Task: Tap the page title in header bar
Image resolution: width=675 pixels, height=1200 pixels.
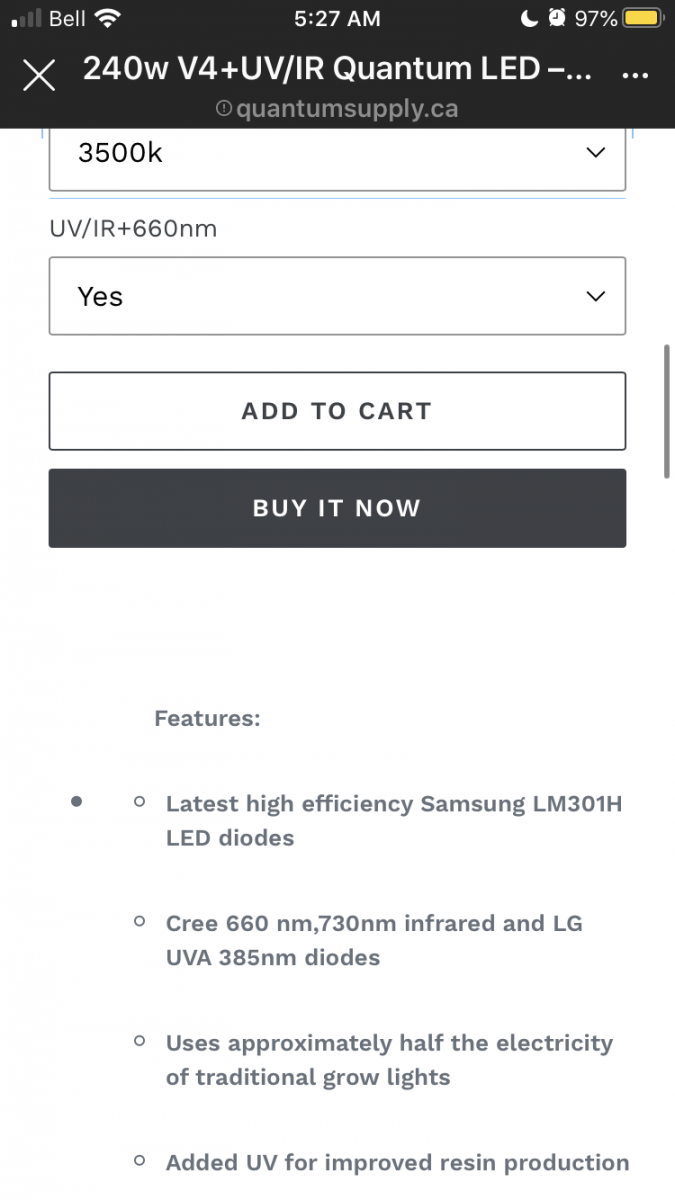Action: (x=337, y=70)
